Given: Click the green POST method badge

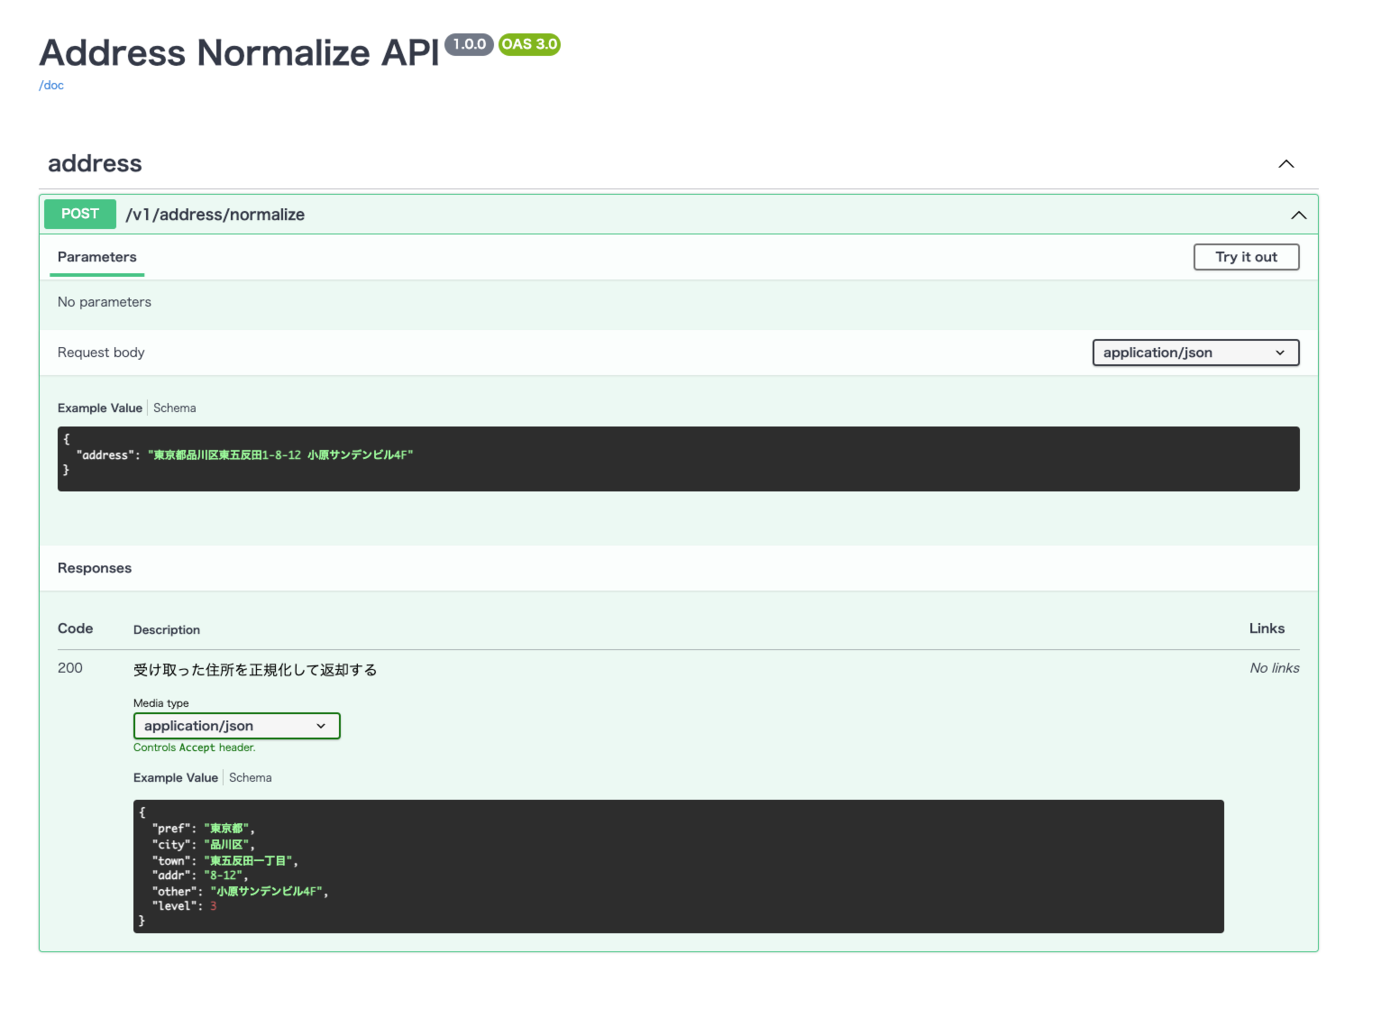Looking at the screenshot, I should point(80,214).
